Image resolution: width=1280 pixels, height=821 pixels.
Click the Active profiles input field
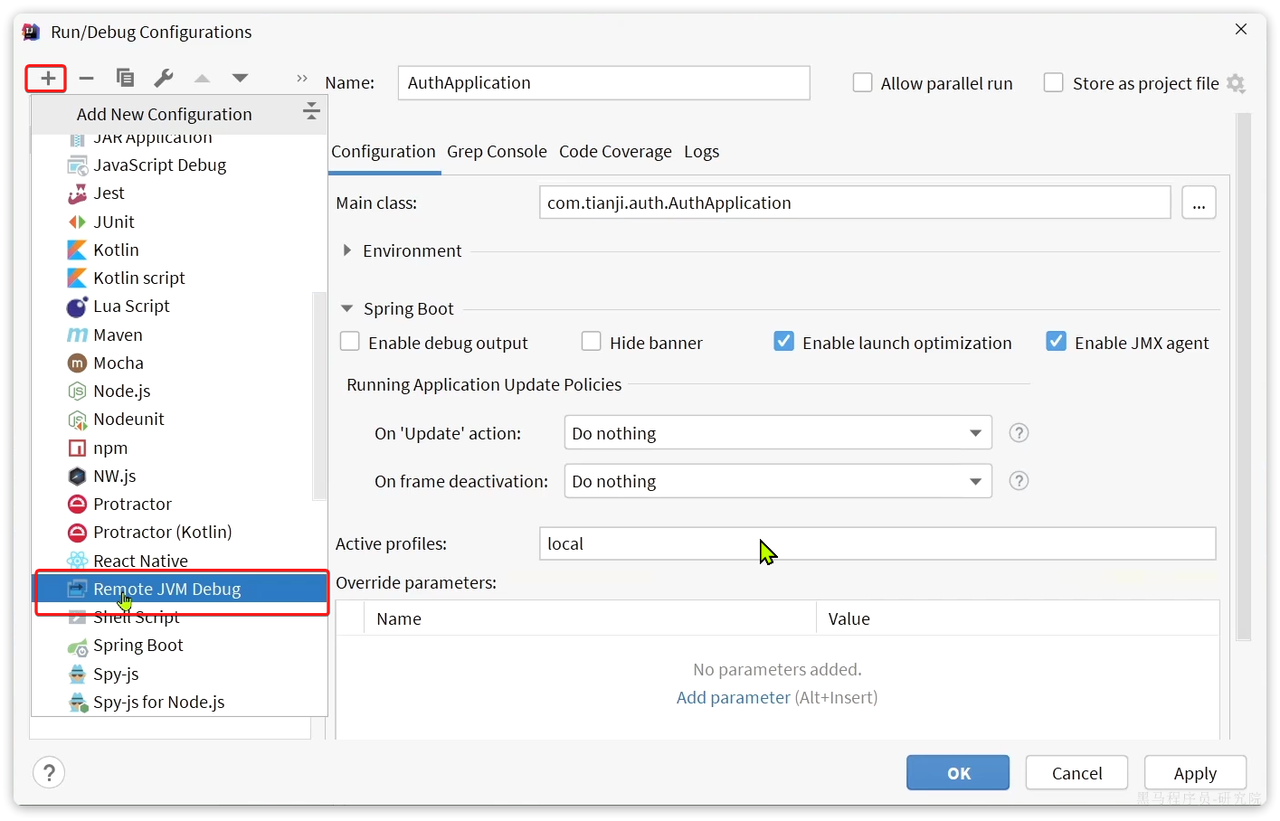(x=878, y=544)
